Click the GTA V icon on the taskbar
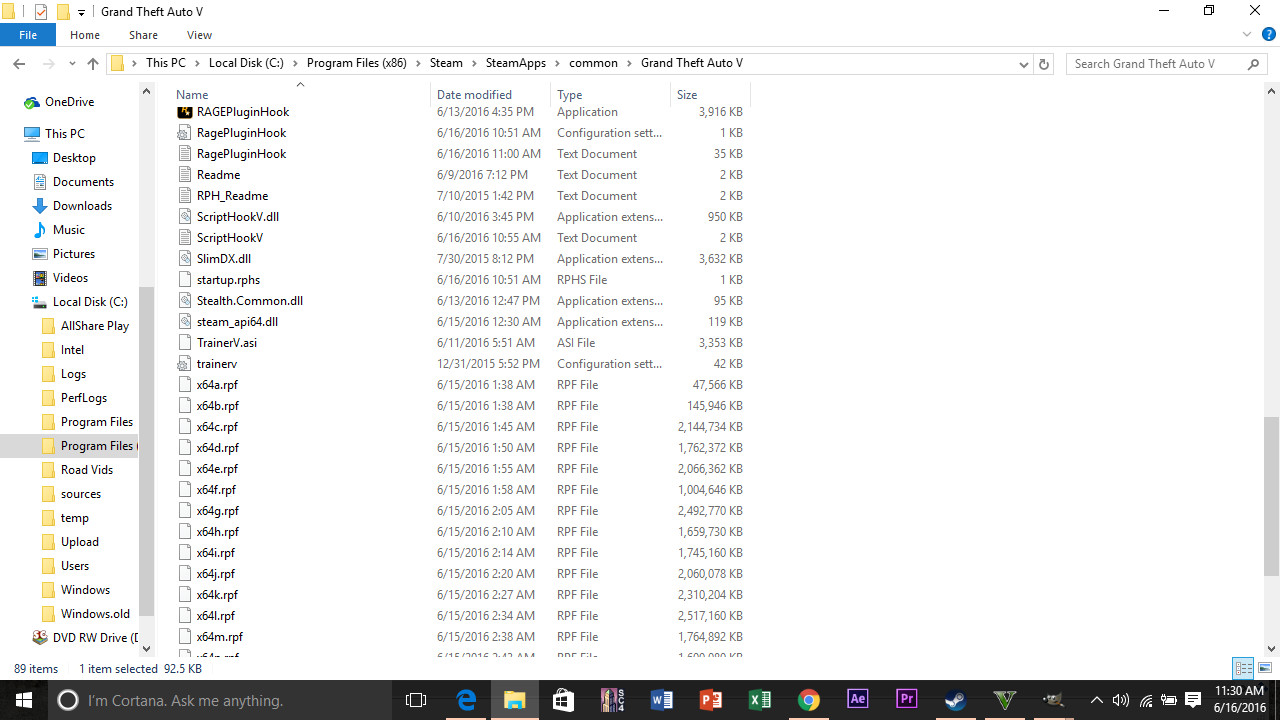This screenshot has height=720, width=1280. (x=1004, y=700)
